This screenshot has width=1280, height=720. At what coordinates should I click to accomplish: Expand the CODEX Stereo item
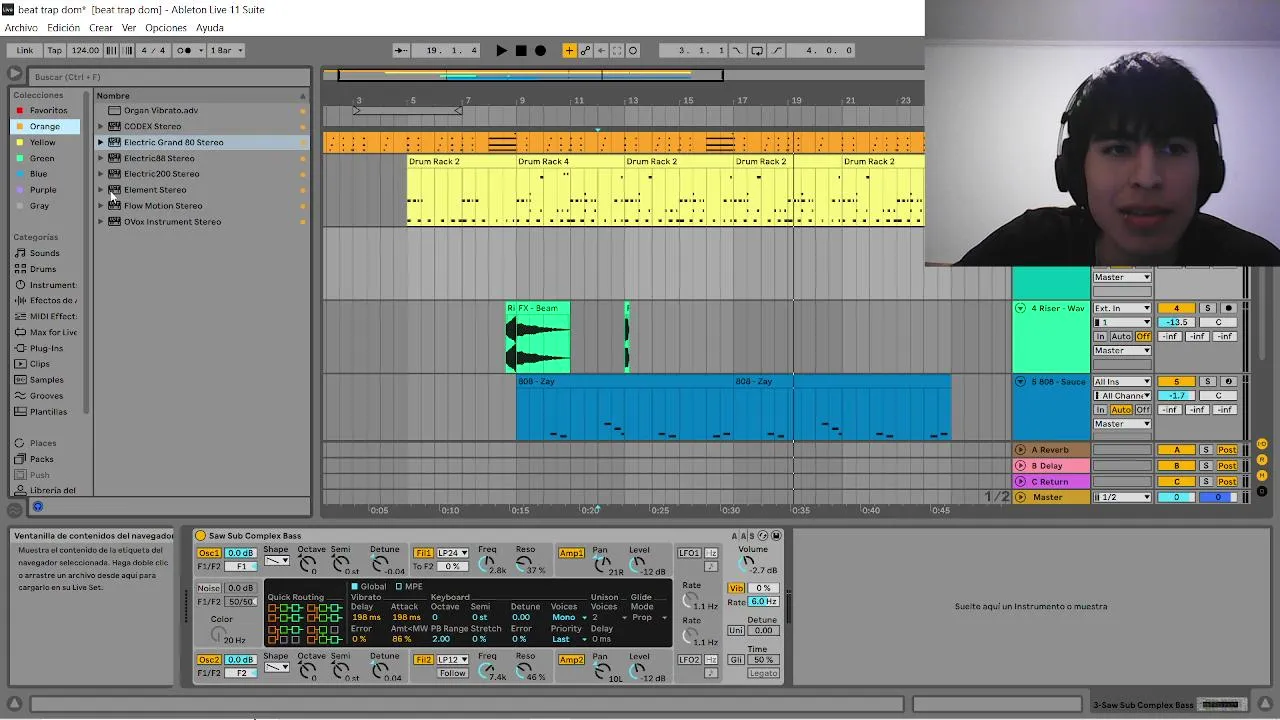100,126
